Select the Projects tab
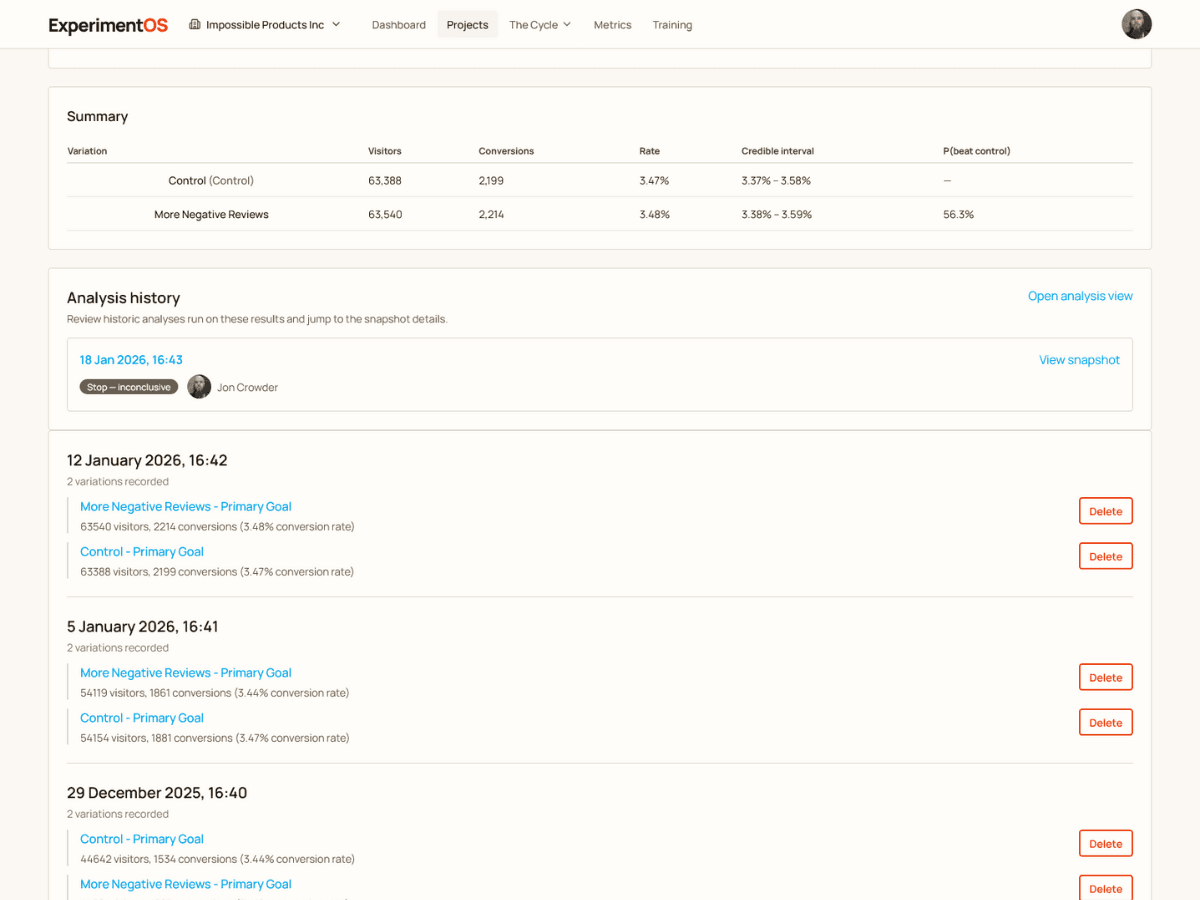This screenshot has width=1200, height=900. pos(467,24)
